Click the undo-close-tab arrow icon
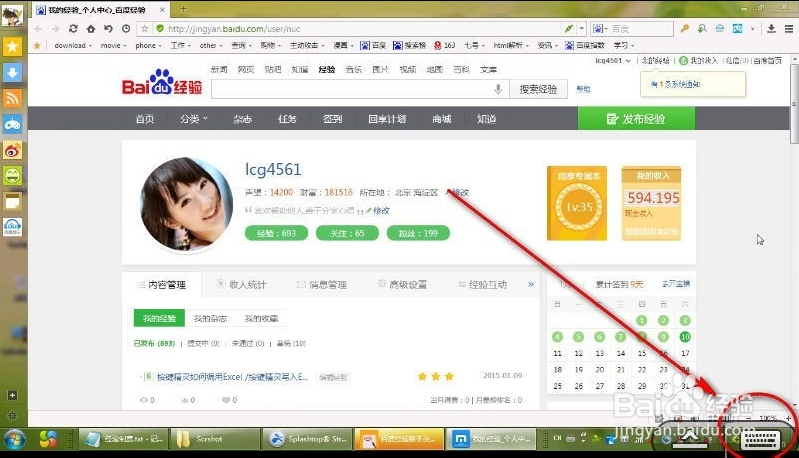799x458 pixels. click(x=109, y=29)
